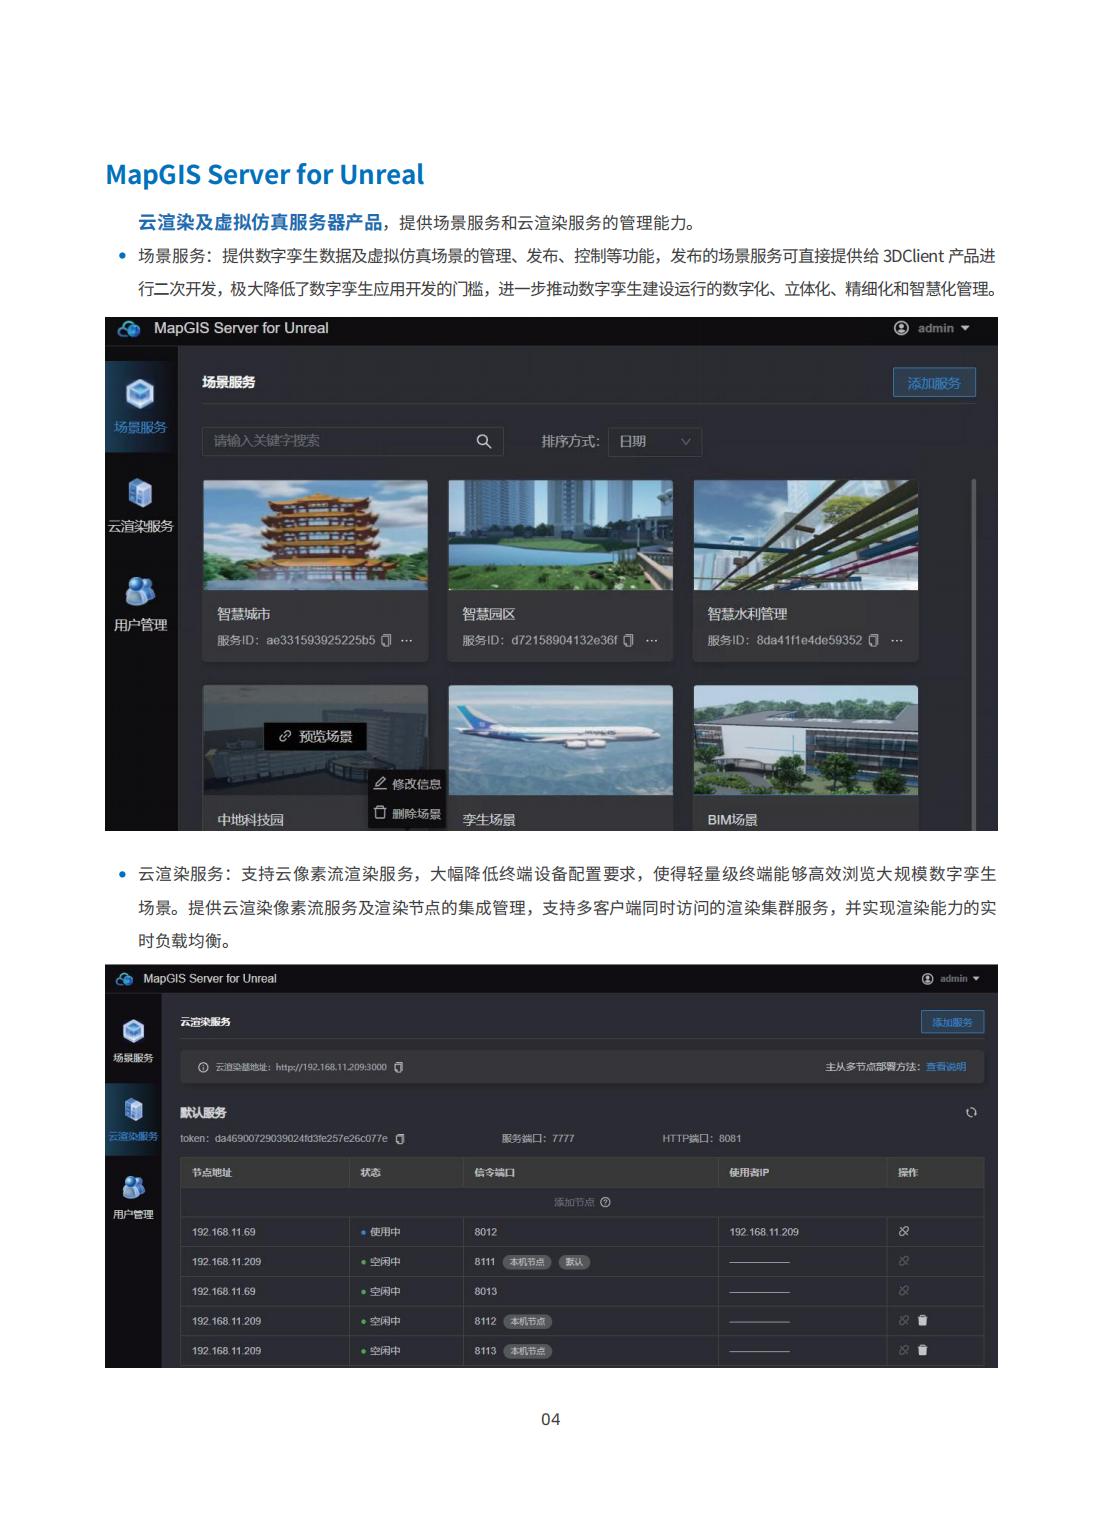
Task: Open the 排序方式 日期 dropdown
Action: click(654, 441)
